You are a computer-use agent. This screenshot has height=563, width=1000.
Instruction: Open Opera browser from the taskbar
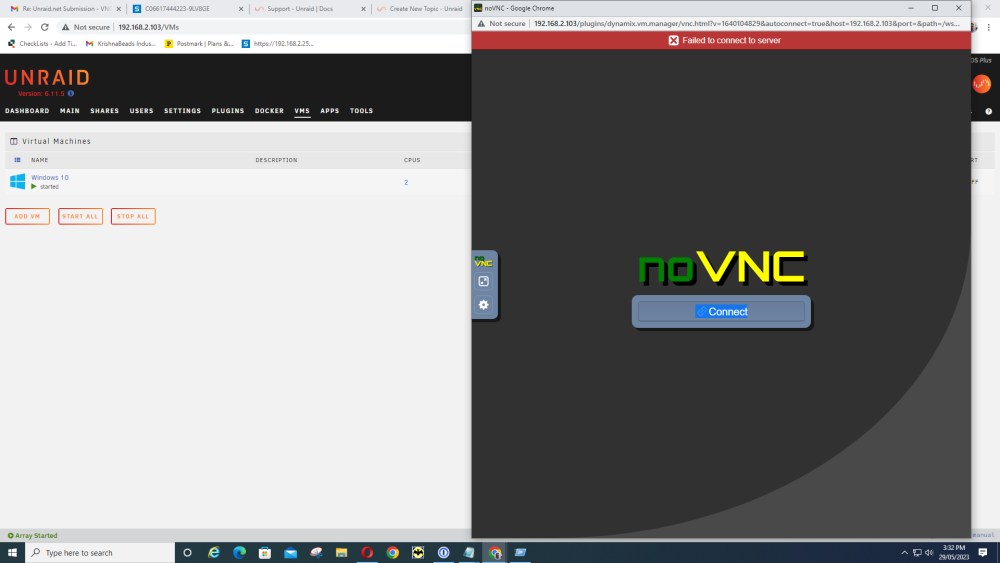point(367,553)
